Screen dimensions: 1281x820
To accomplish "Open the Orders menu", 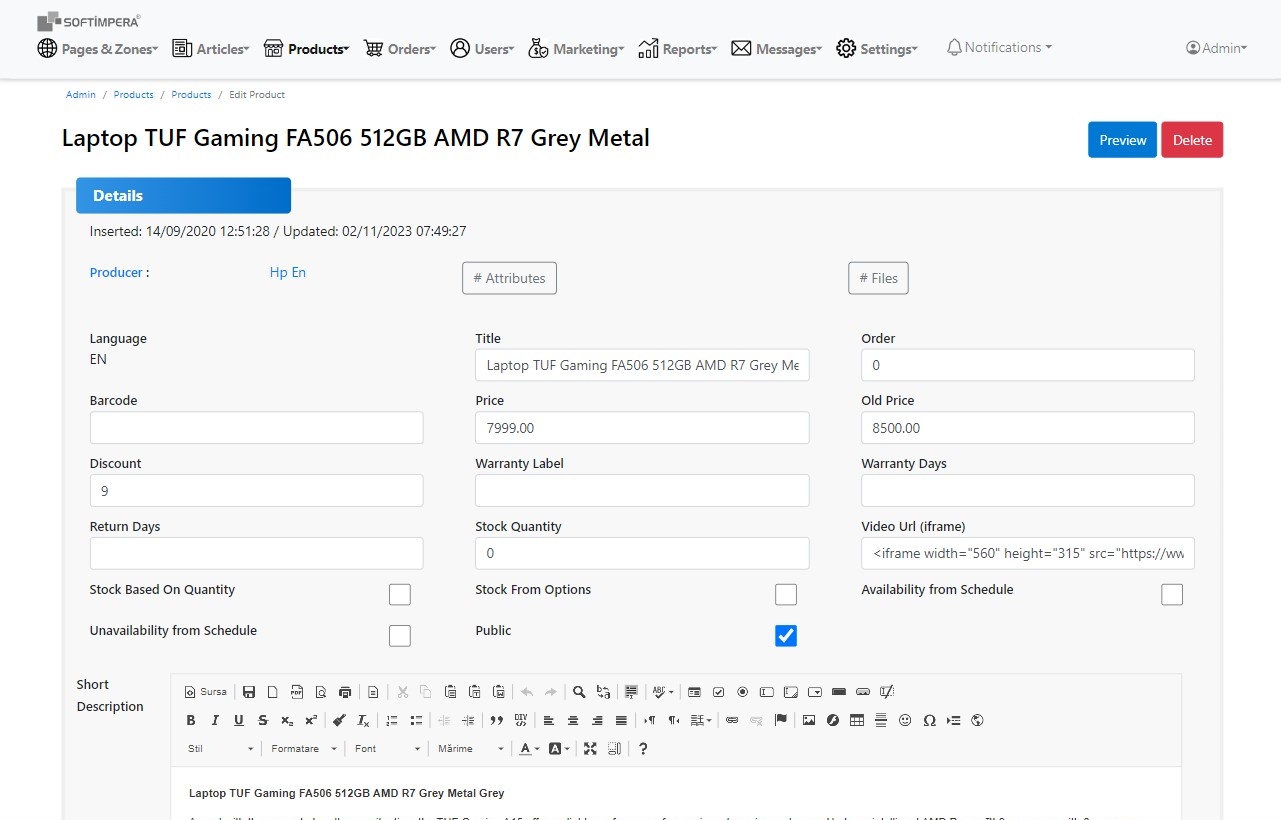I will [399, 48].
